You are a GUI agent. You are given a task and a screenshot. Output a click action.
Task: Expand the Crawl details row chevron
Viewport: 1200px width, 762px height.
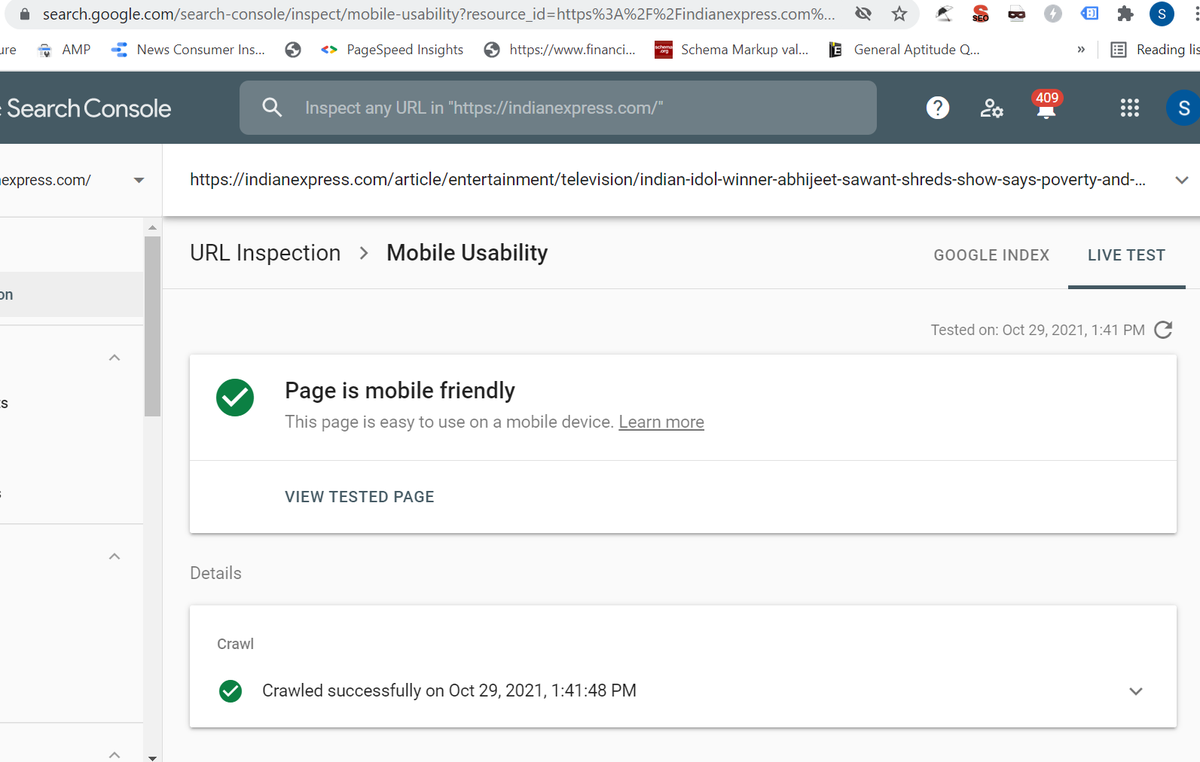tap(1136, 691)
